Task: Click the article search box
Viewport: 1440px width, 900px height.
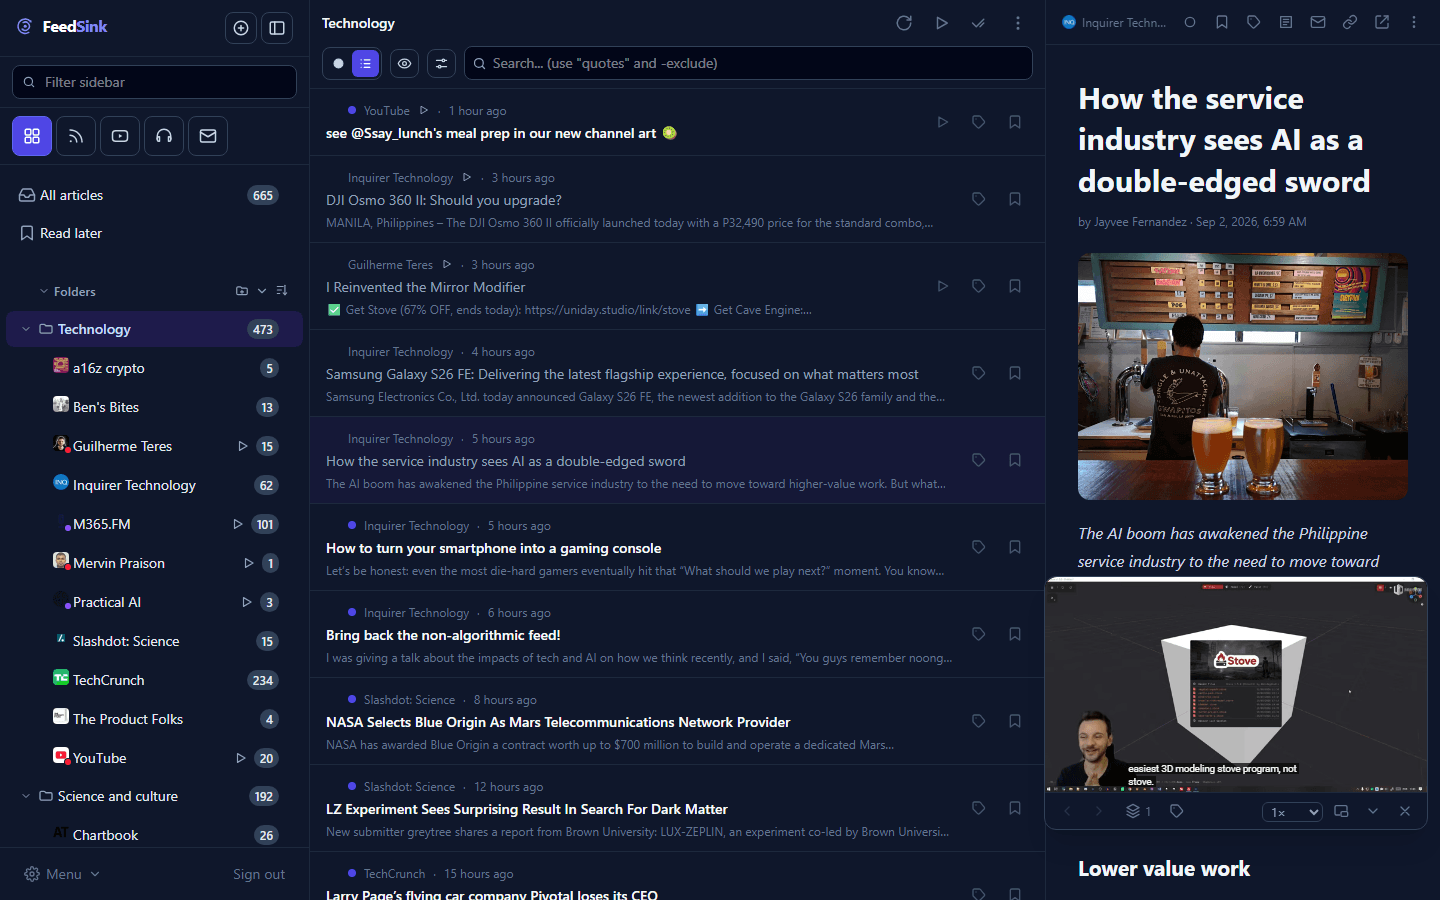Action: tap(748, 63)
